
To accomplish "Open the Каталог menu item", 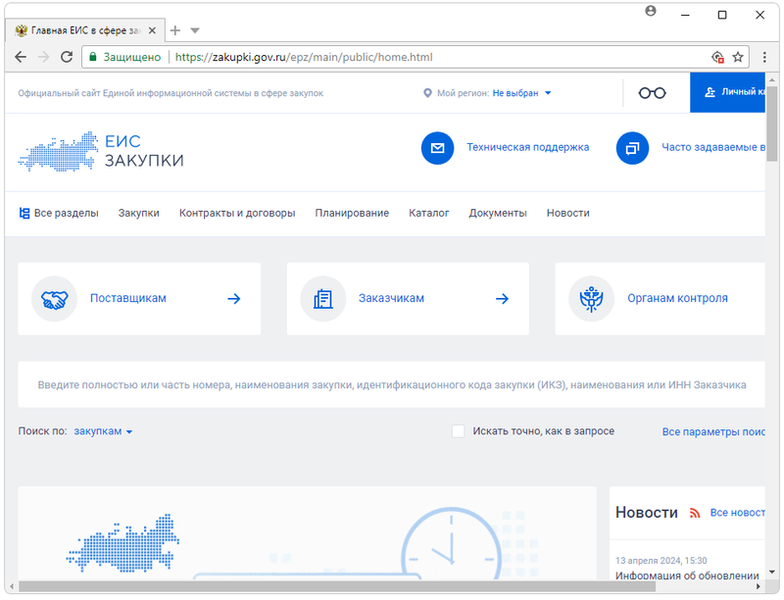I will [429, 214].
